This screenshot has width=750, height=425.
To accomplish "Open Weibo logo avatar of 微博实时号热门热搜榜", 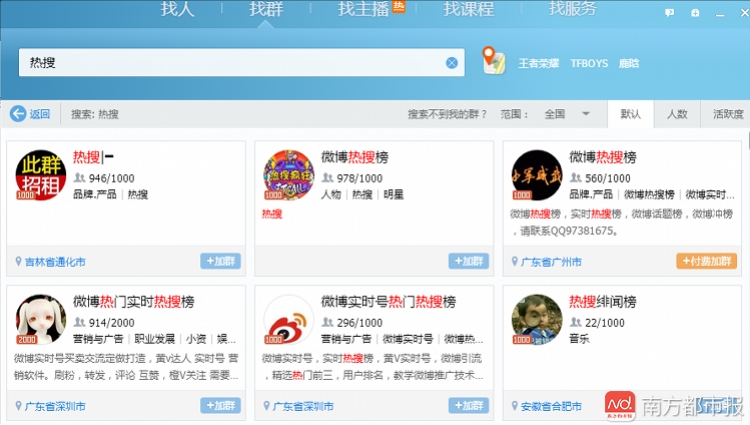I will pos(289,319).
